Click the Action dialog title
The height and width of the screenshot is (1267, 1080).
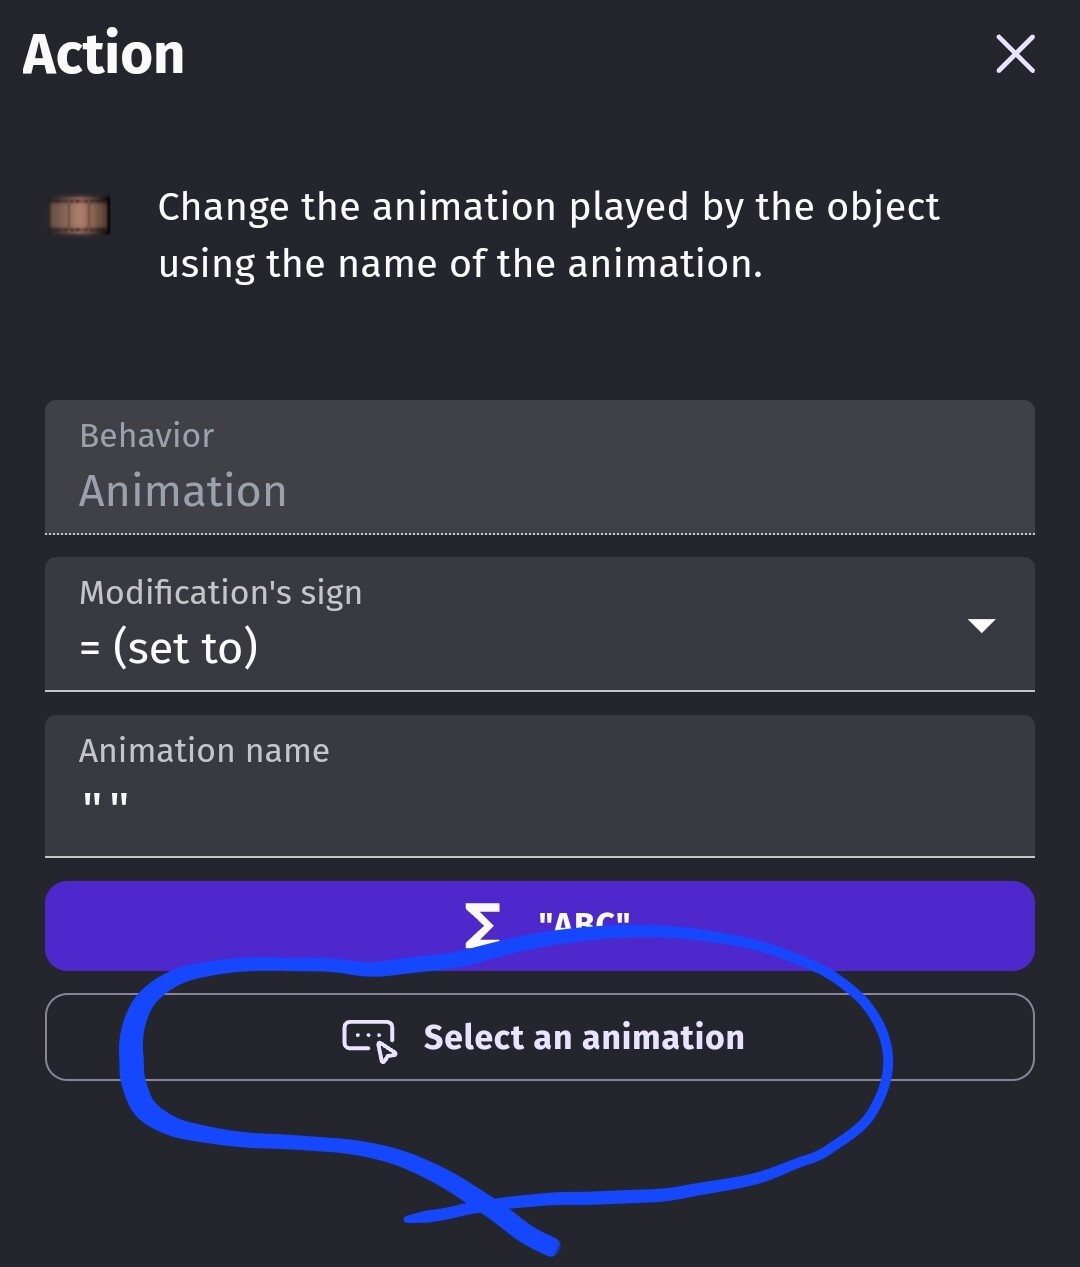click(104, 54)
